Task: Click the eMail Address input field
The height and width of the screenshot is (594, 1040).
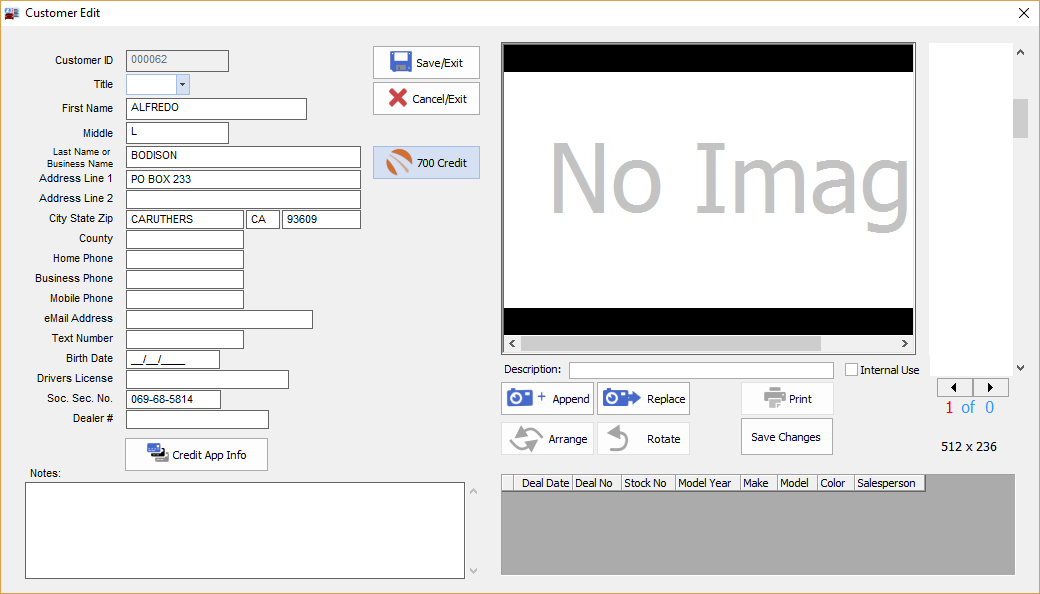Action: (x=219, y=319)
